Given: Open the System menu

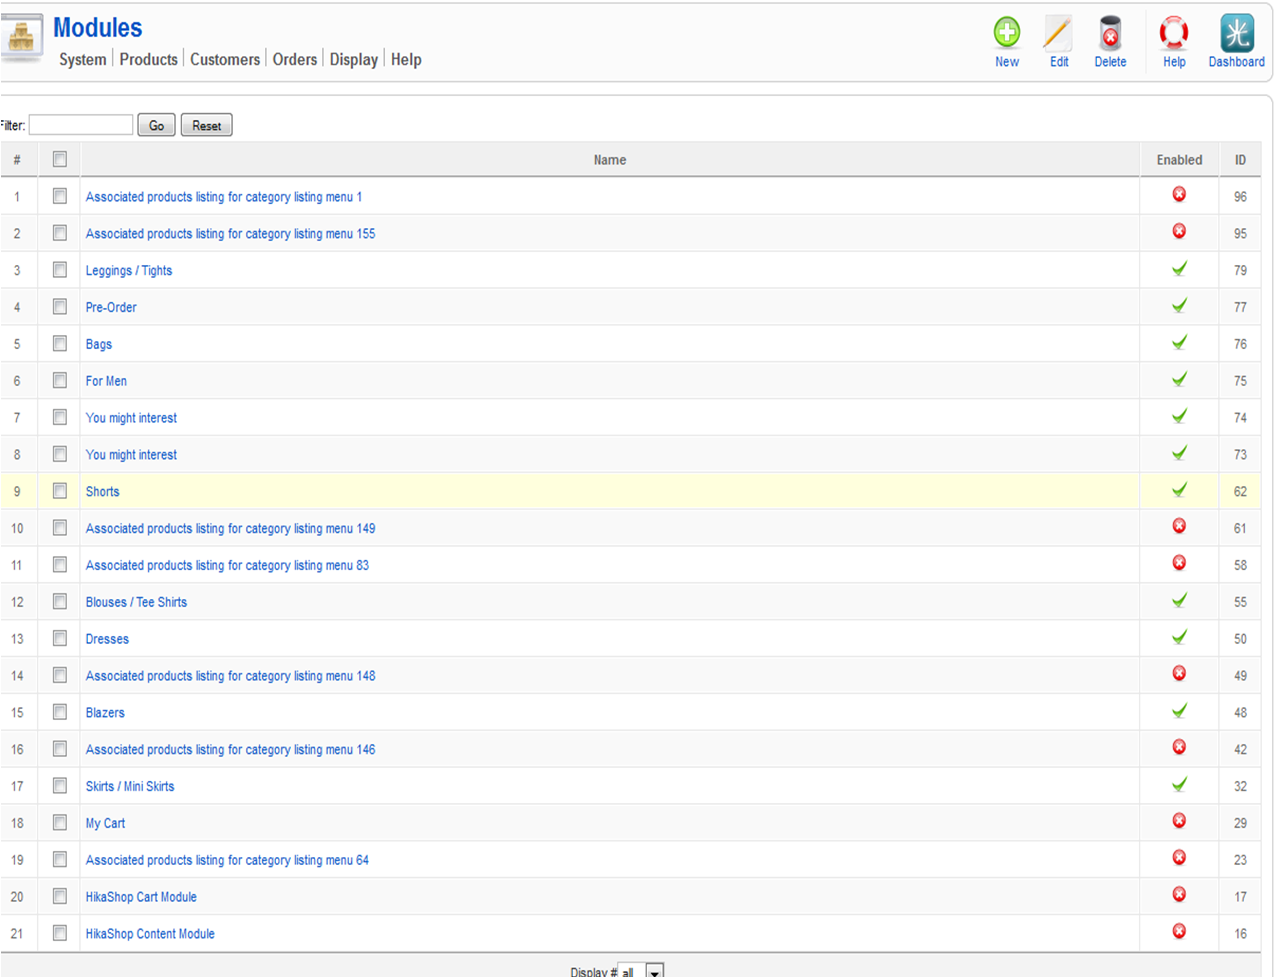Looking at the screenshot, I should [x=82, y=59].
